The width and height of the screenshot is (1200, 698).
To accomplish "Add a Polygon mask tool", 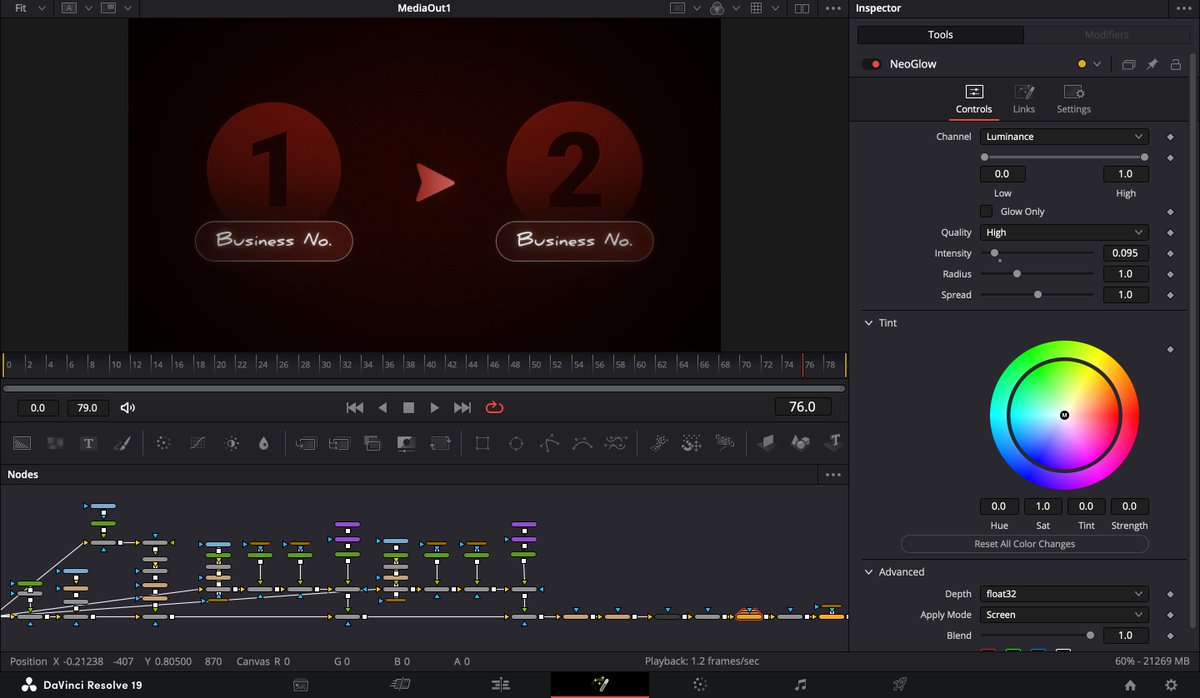I will pyautogui.click(x=549, y=442).
